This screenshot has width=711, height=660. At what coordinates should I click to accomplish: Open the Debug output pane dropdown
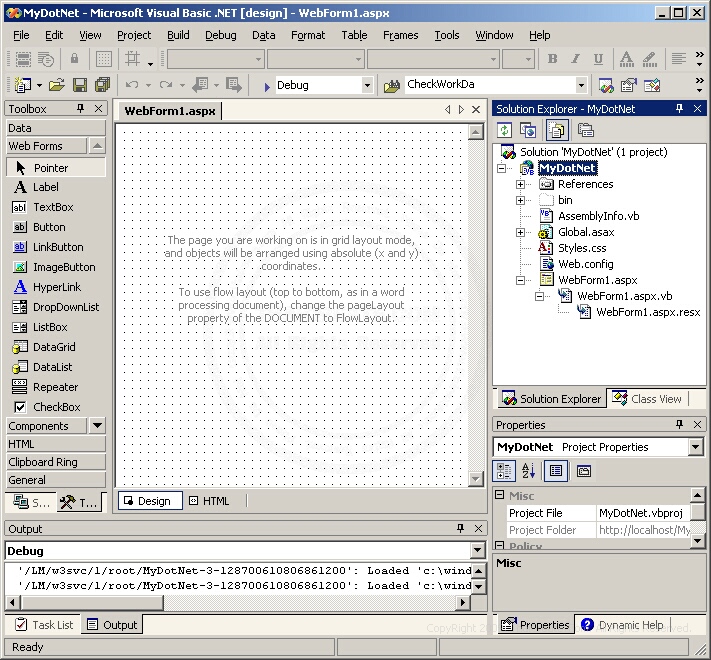pos(477,551)
